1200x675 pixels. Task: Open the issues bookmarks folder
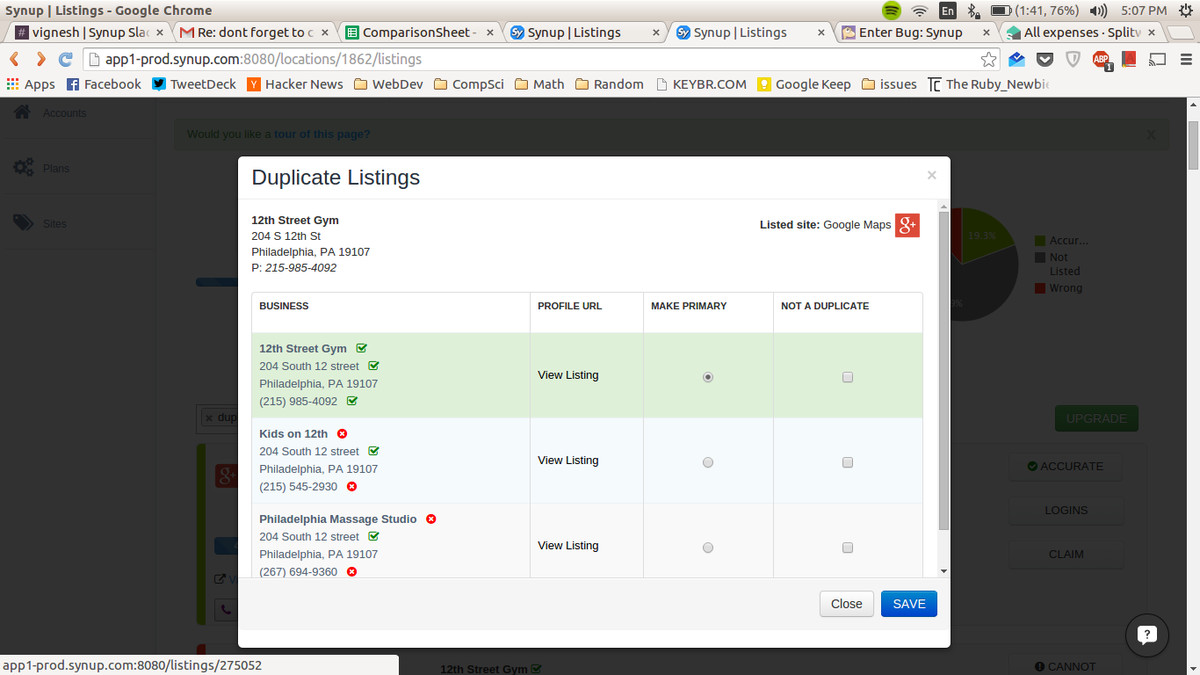click(x=889, y=84)
